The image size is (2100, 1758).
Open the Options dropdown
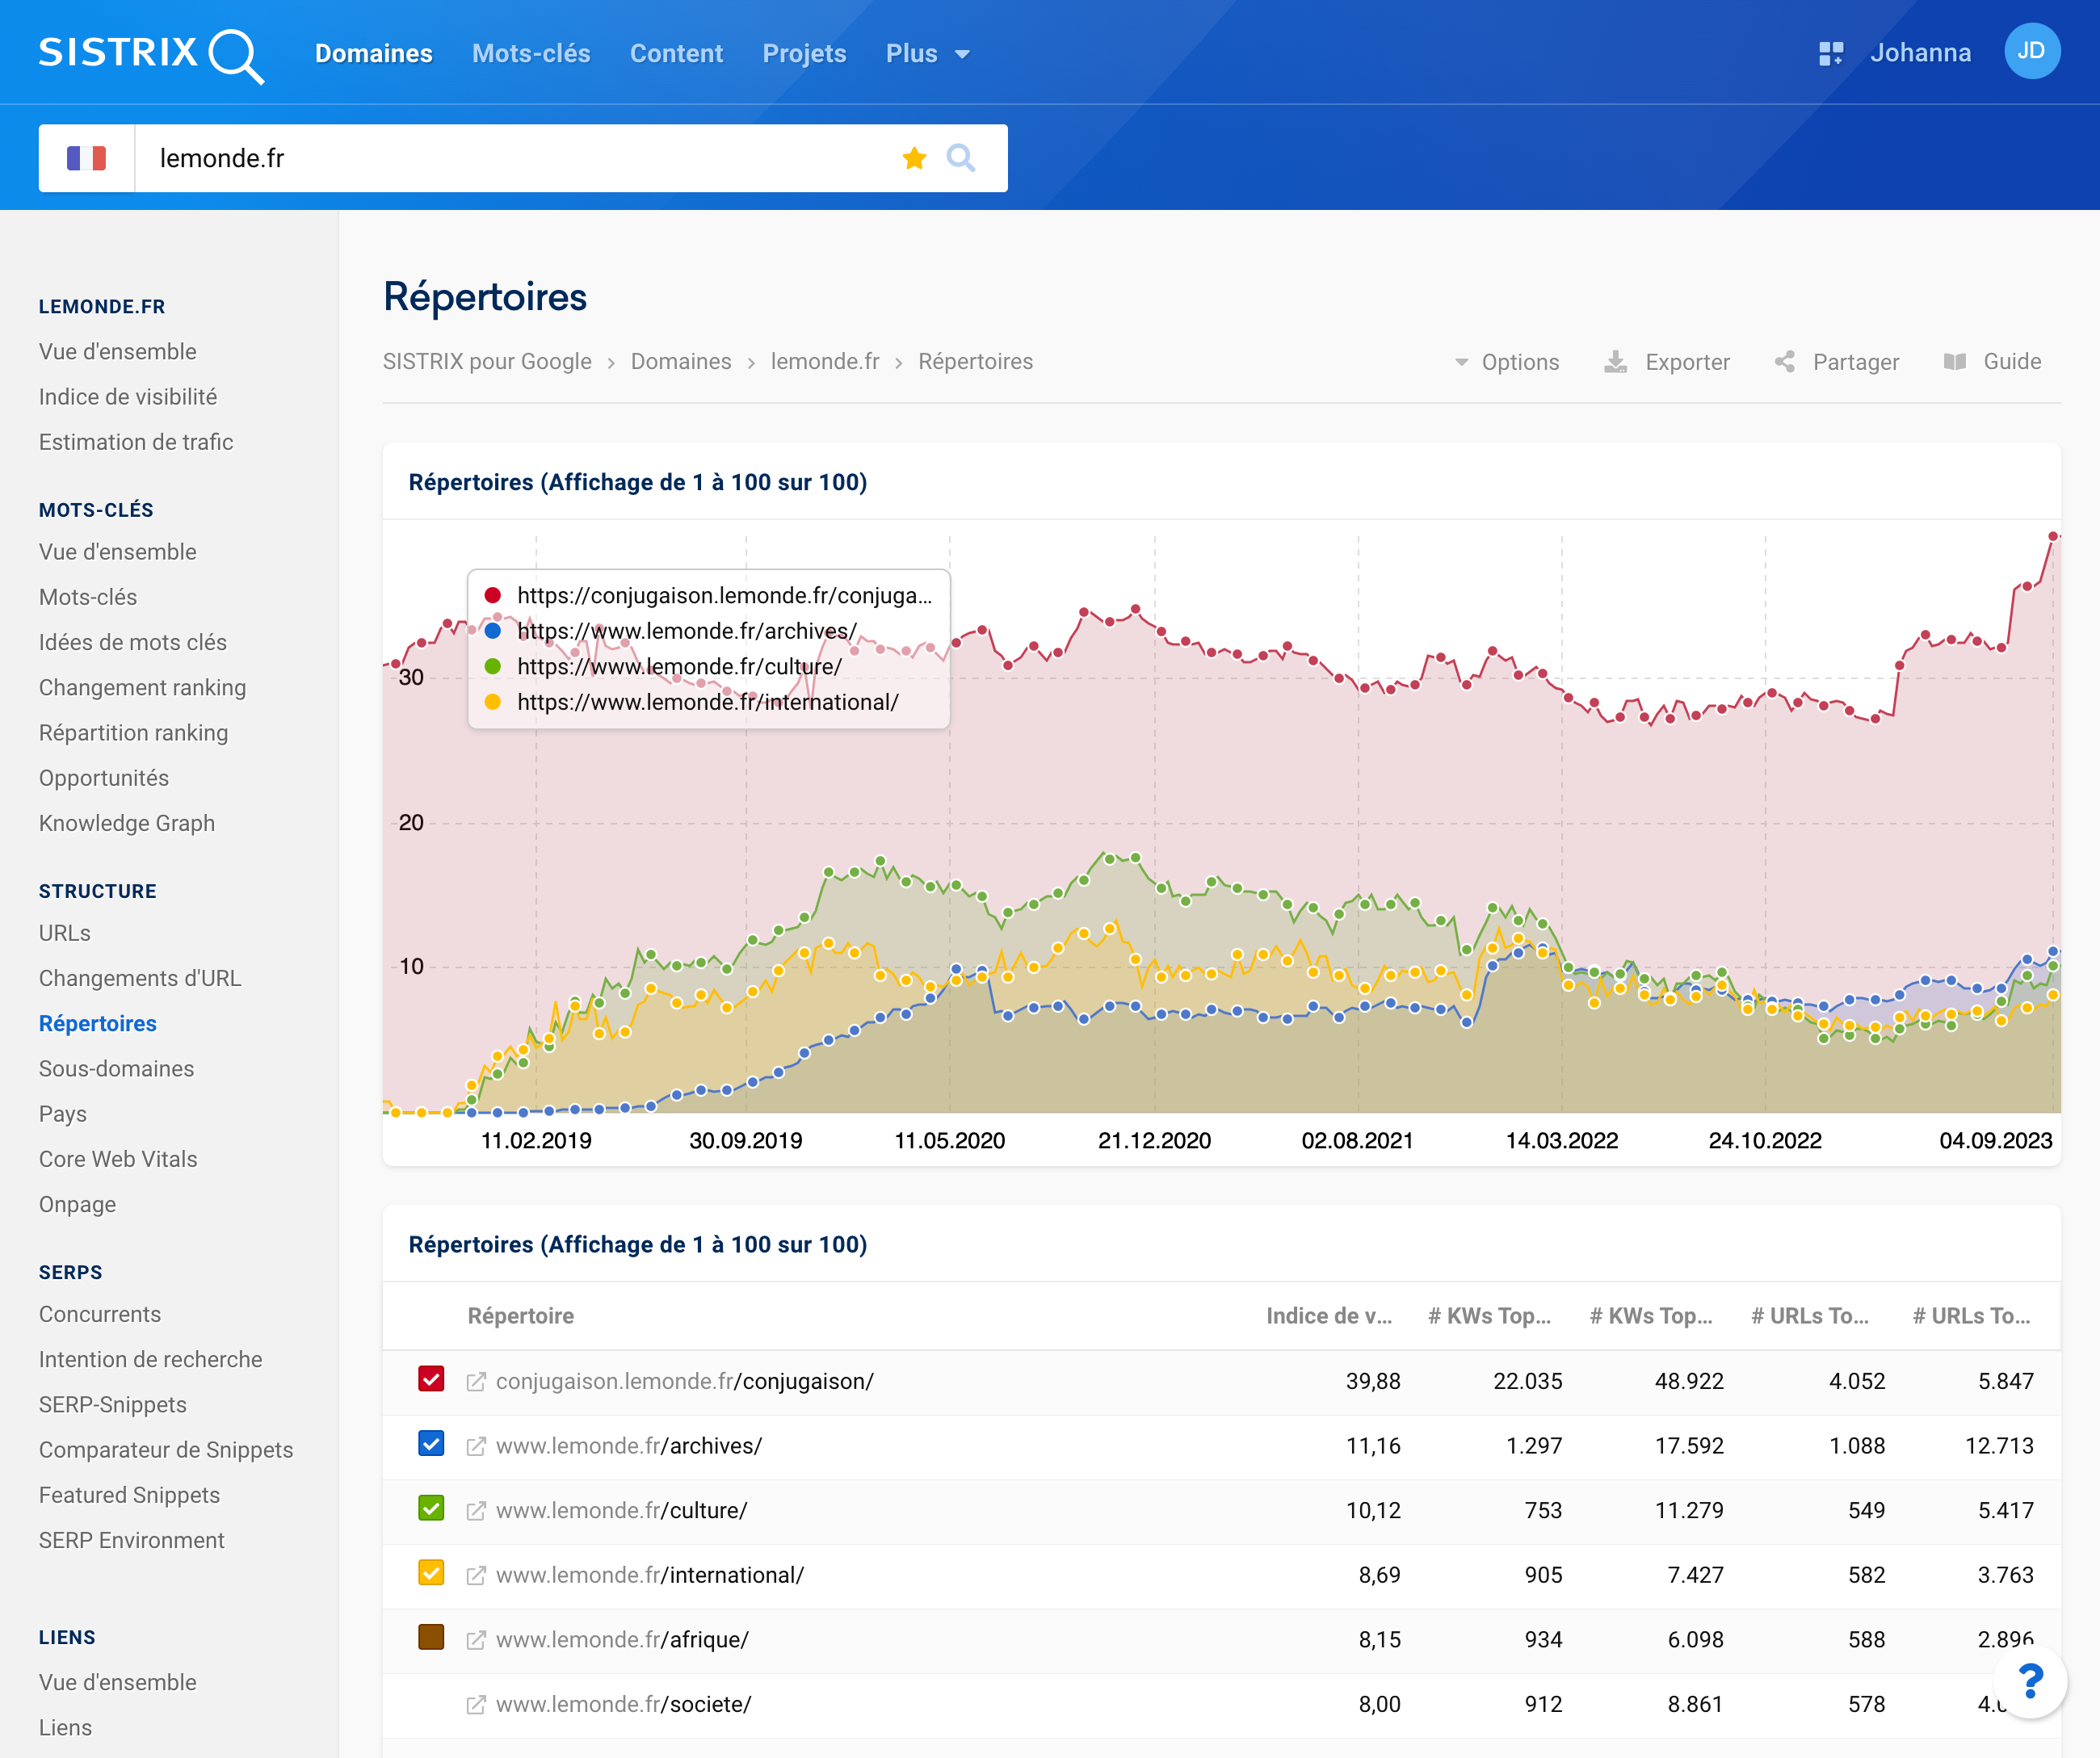1506,362
